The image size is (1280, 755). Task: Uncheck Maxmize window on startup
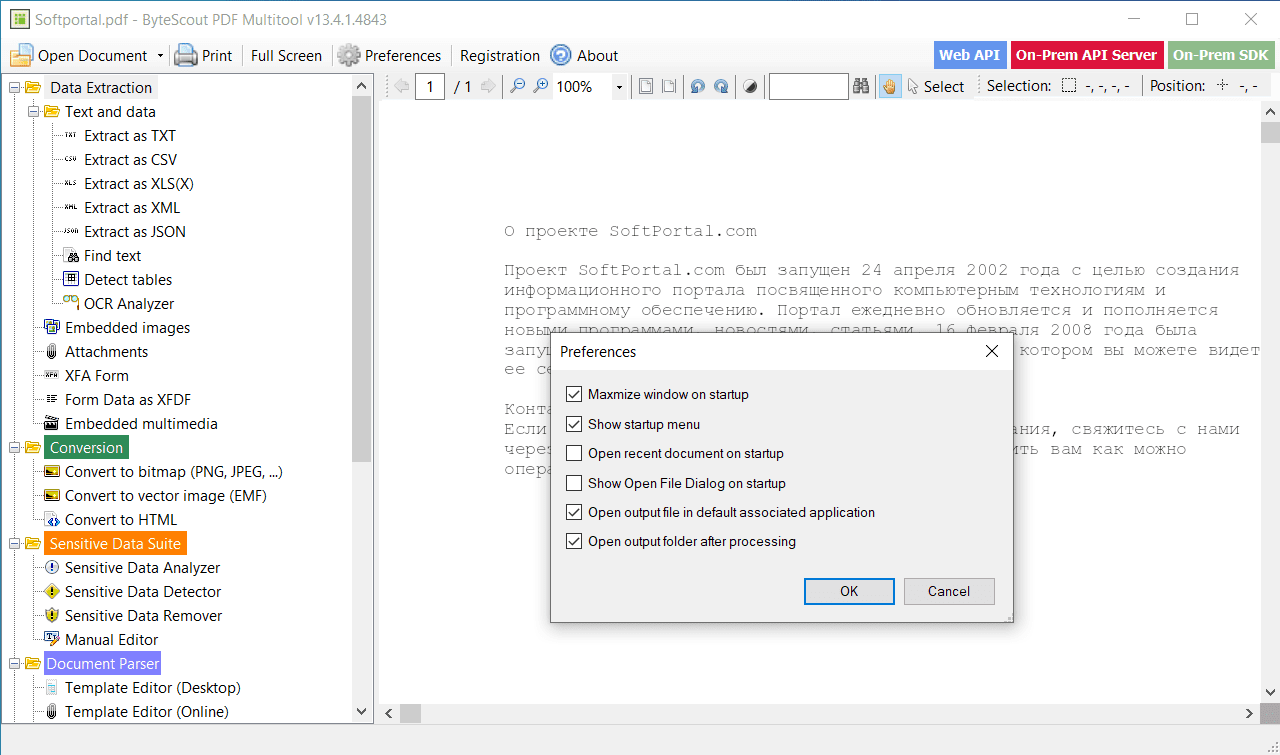(x=574, y=394)
